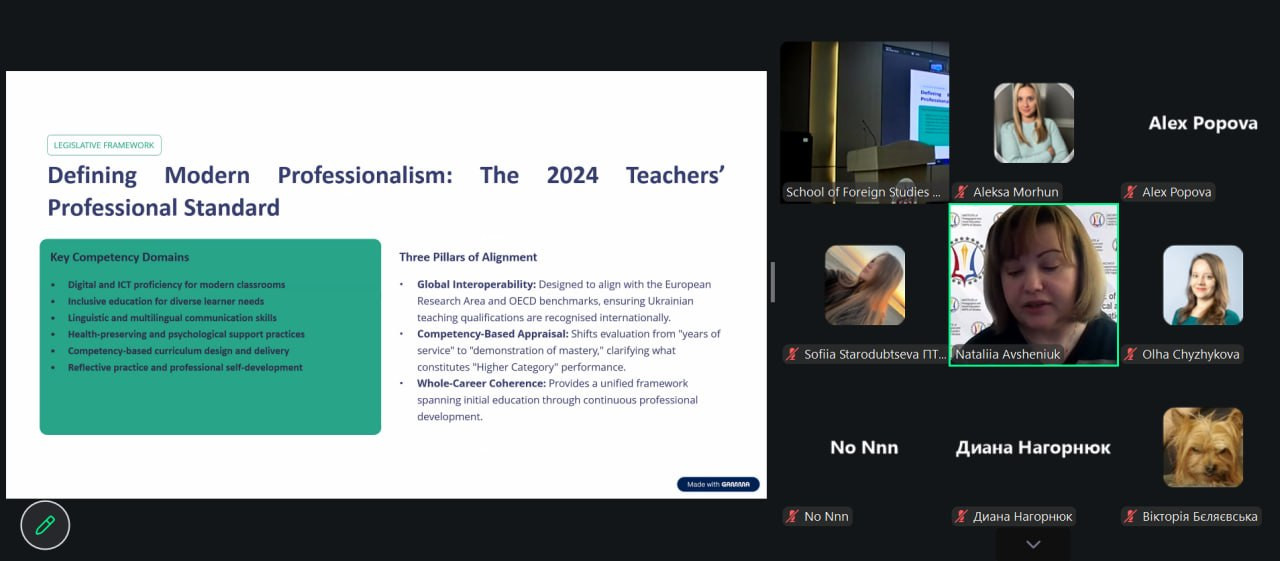Select the Alex Popova name tile
The height and width of the screenshot is (561, 1280).
pyautogui.click(x=1202, y=123)
